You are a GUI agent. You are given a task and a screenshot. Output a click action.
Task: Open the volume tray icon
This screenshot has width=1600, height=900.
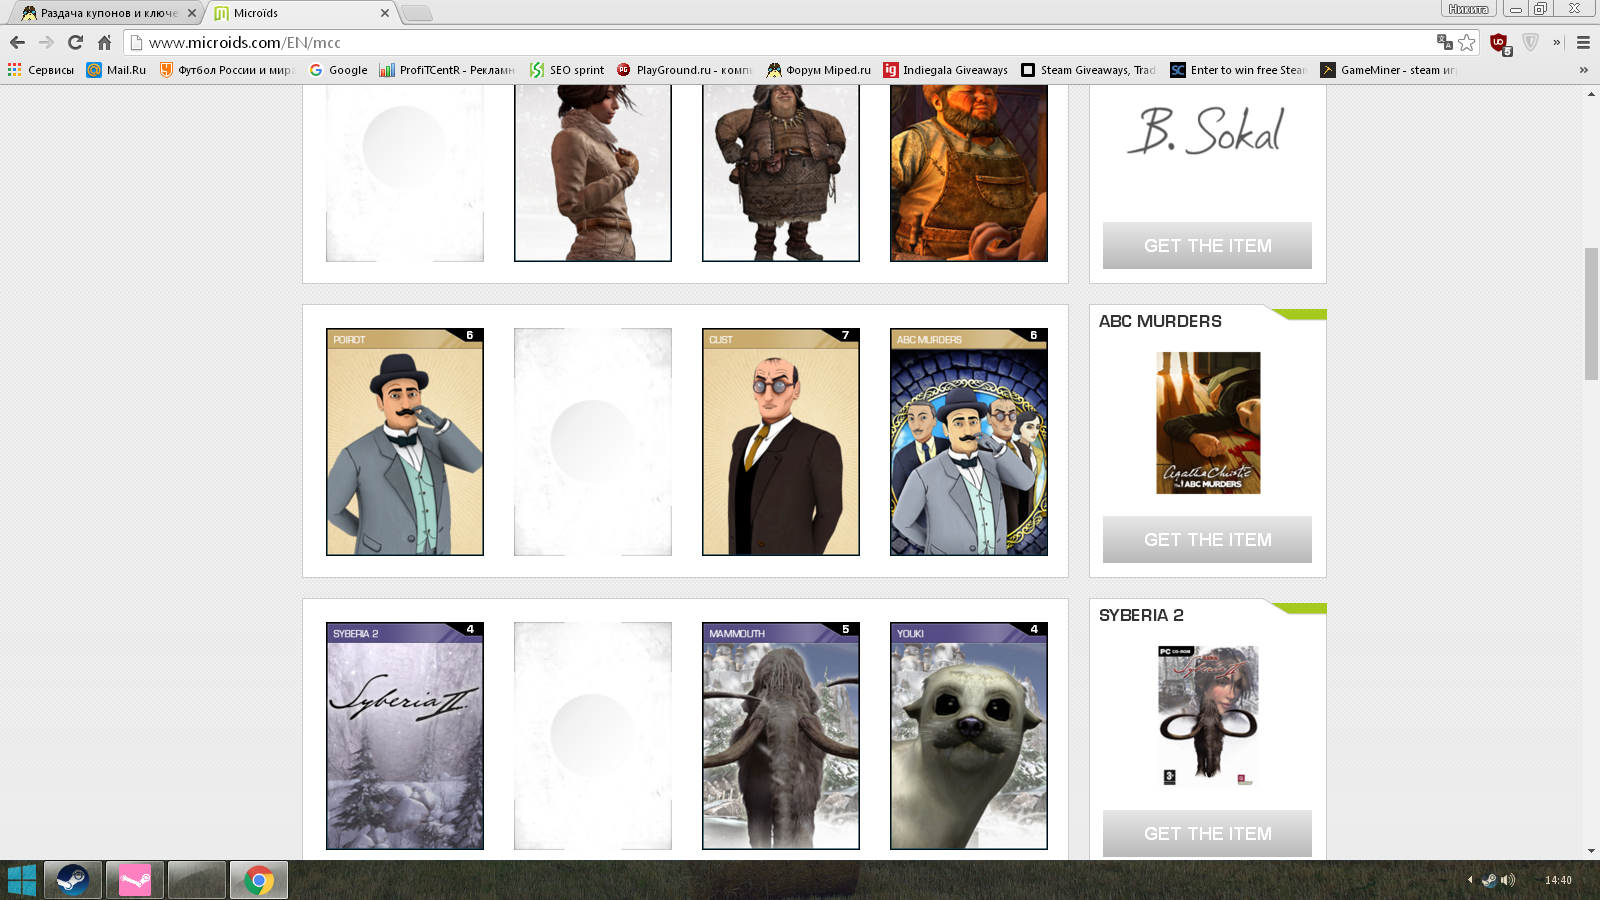coord(1508,880)
